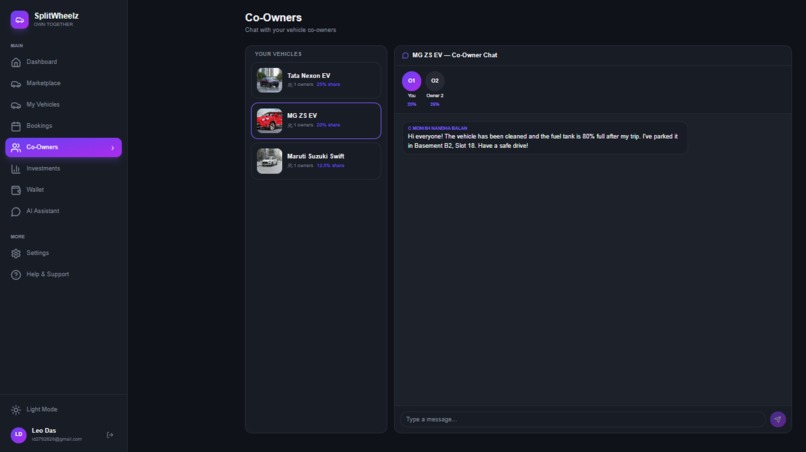Open Help & Support page

(64, 275)
